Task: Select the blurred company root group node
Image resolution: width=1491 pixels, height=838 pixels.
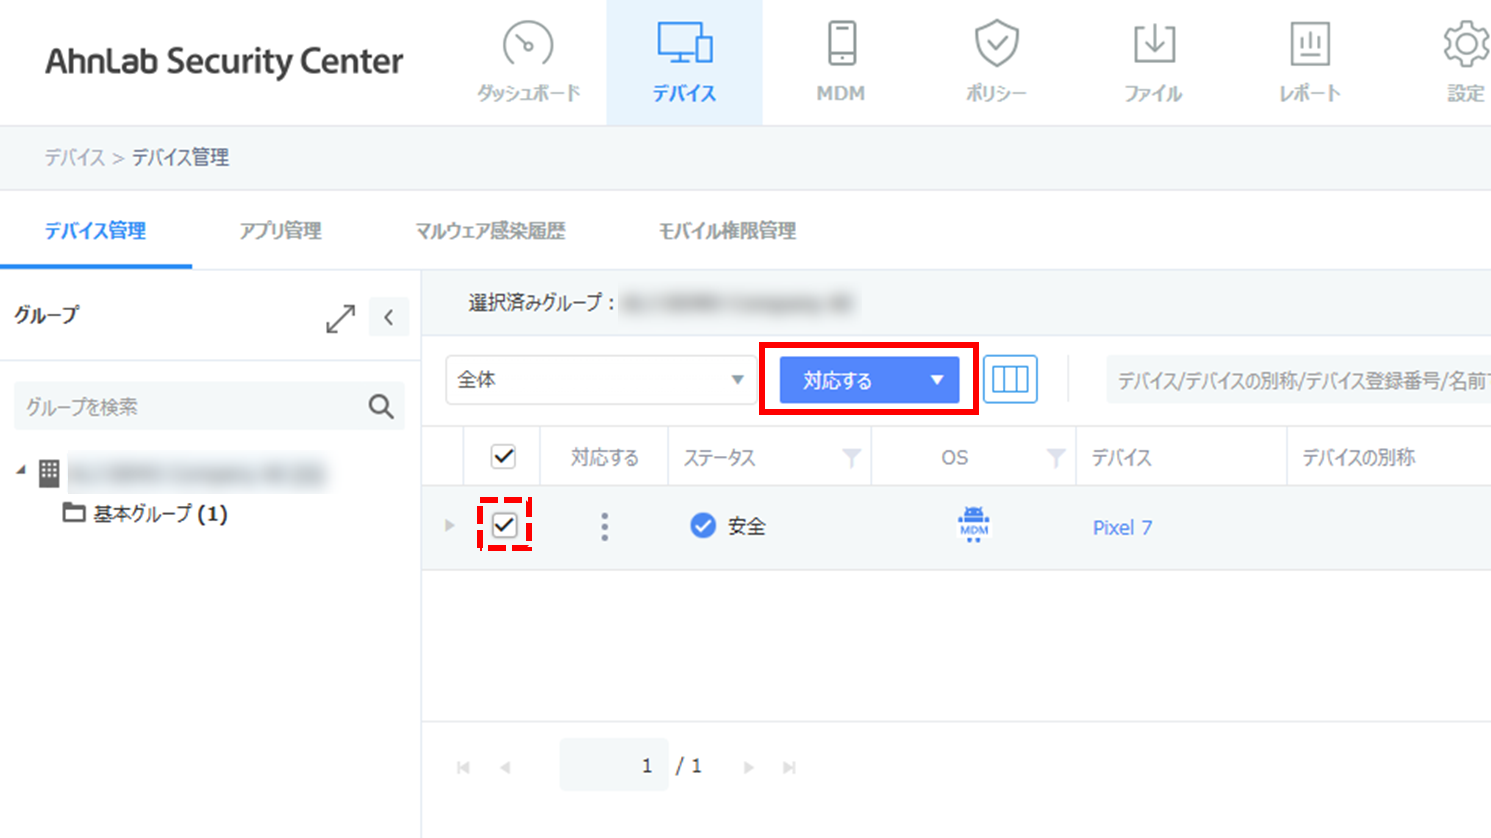Action: tap(197, 473)
